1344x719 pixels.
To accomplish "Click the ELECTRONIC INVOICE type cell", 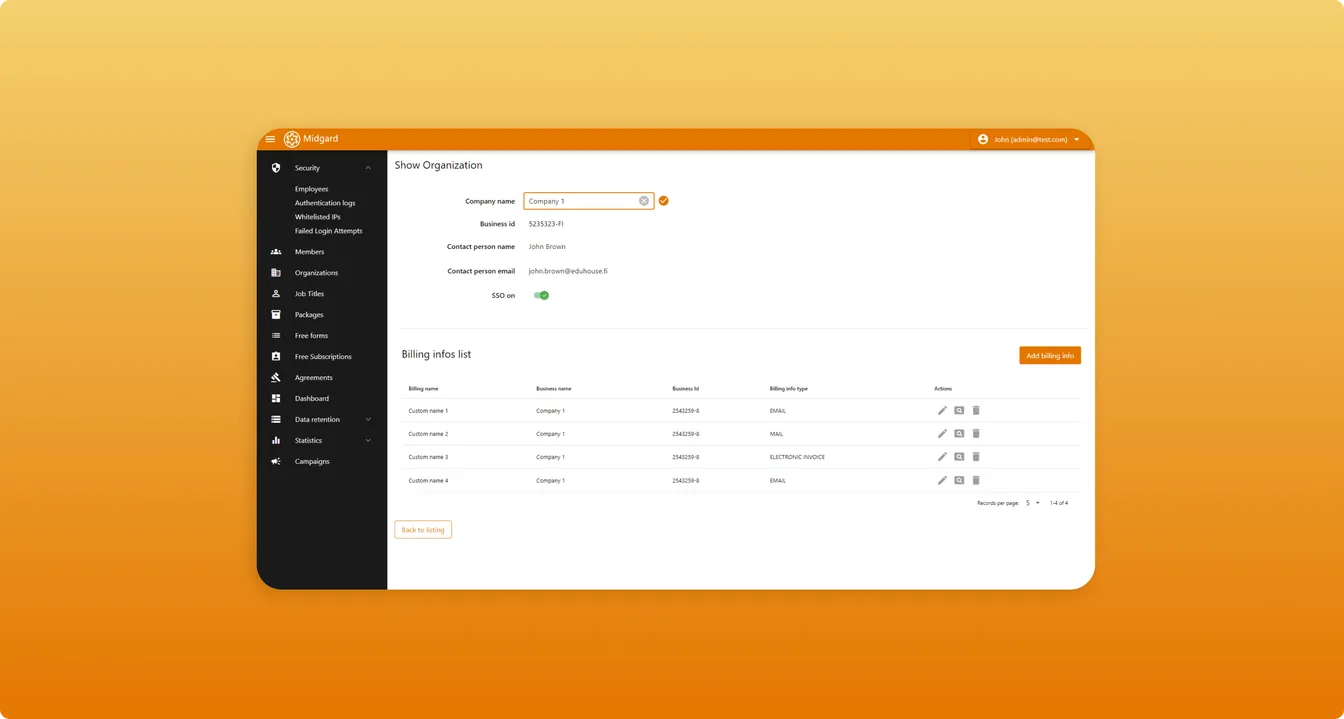I will coord(797,457).
